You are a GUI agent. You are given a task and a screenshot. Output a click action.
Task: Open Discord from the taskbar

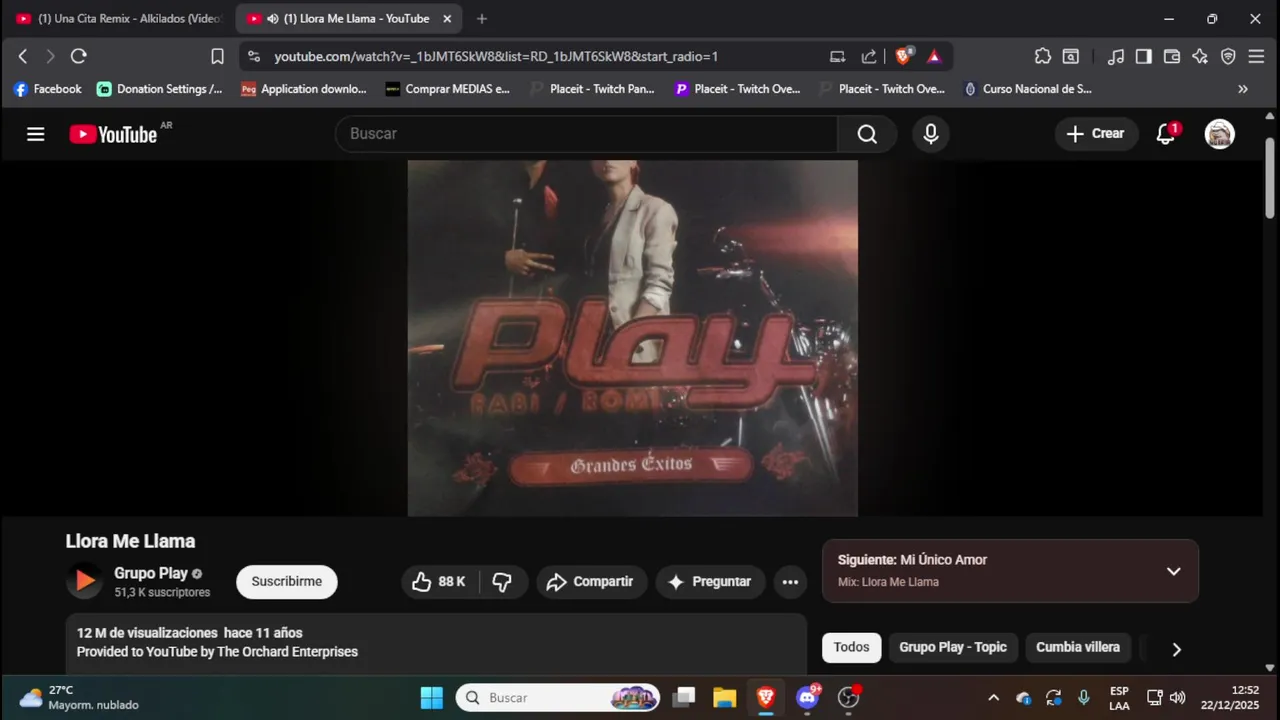click(807, 698)
